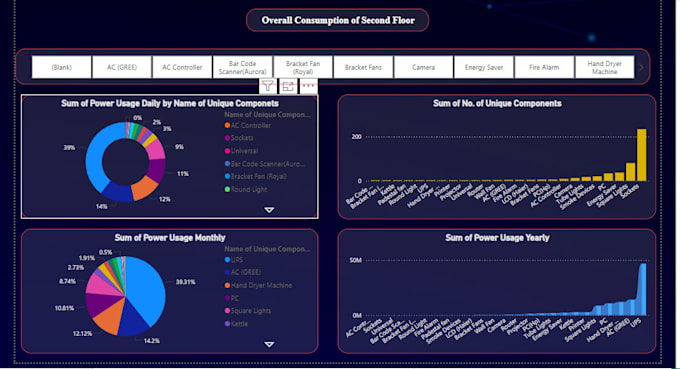The height and width of the screenshot is (369, 680).
Task: Click the Bracket Fan (Royal) legend marker
Action: 227,176
